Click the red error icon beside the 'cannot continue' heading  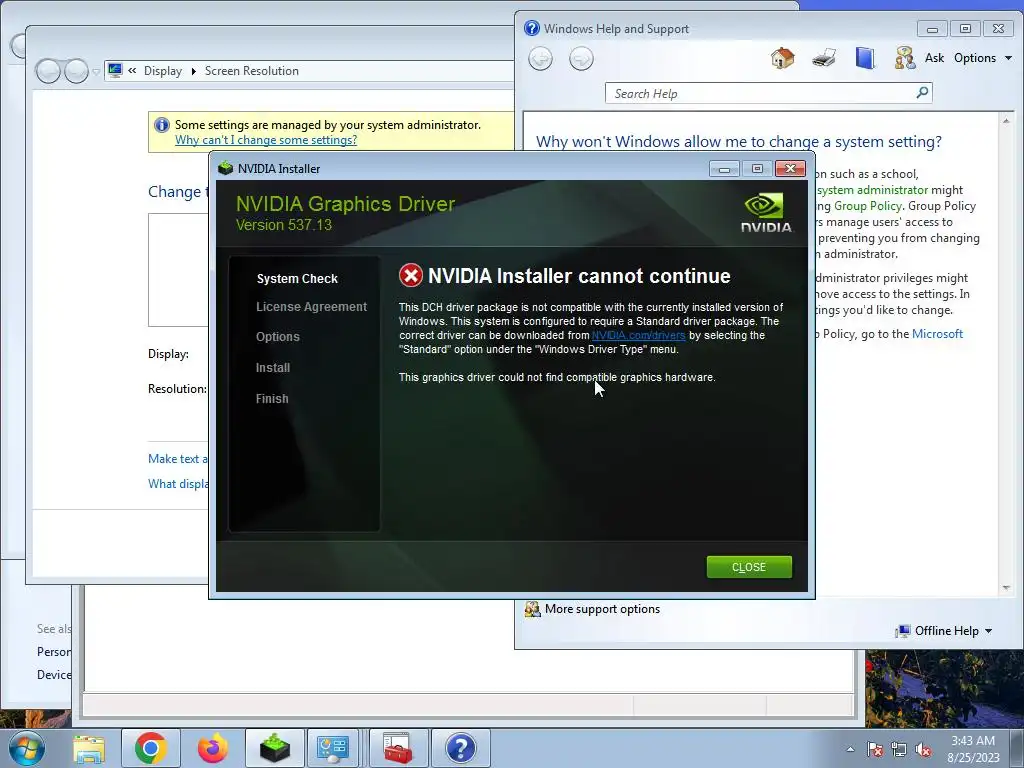pos(411,276)
